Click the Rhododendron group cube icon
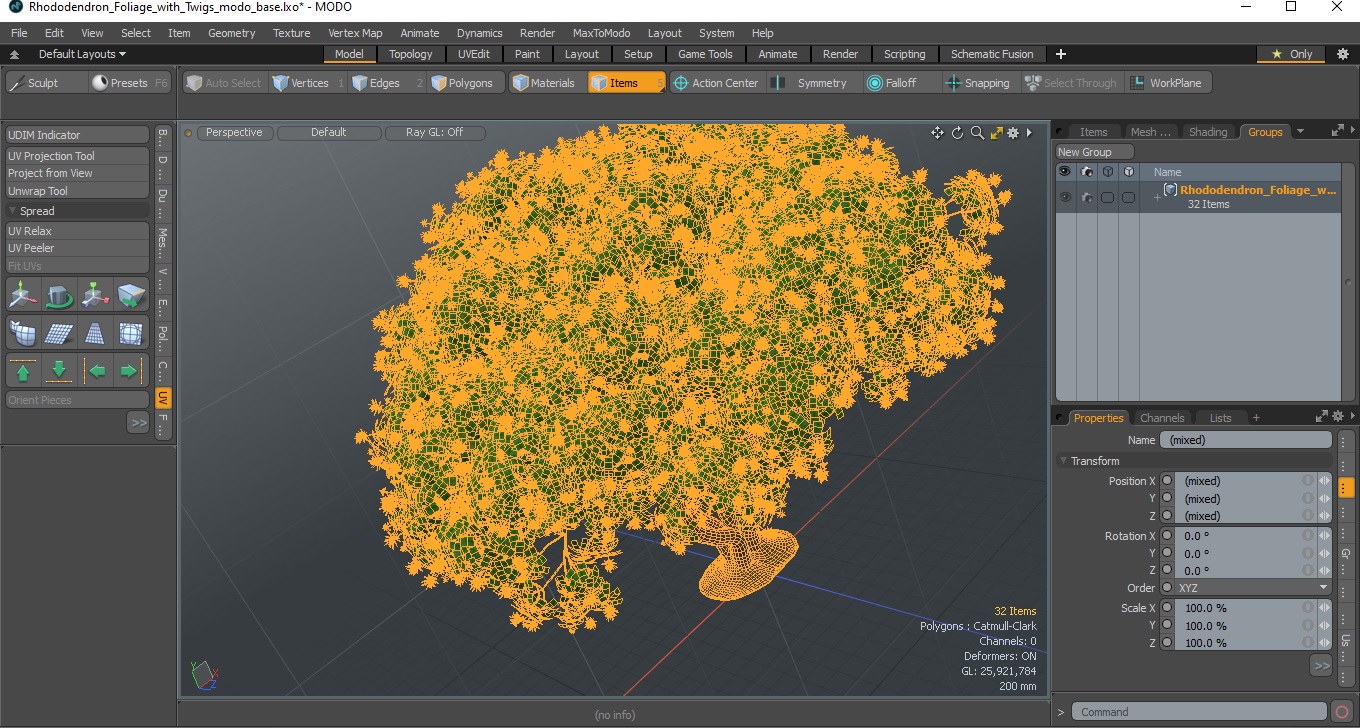The height and width of the screenshot is (728, 1360). coord(1170,189)
